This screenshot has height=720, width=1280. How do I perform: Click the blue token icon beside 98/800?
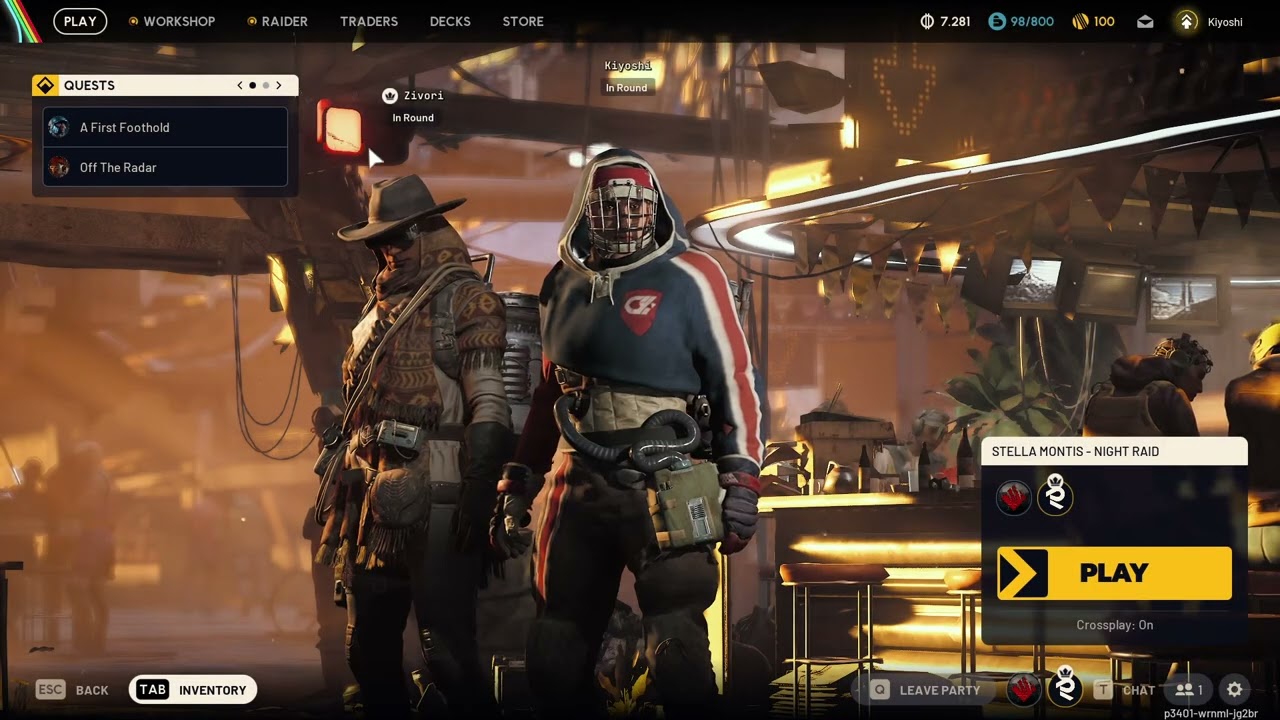point(996,21)
